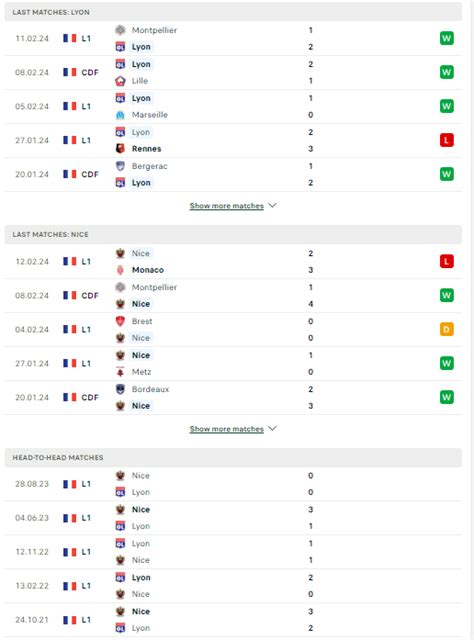The height and width of the screenshot is (640, 474).
Task: Select the Head-to-Head Matches section header
Action: [233, 458]
